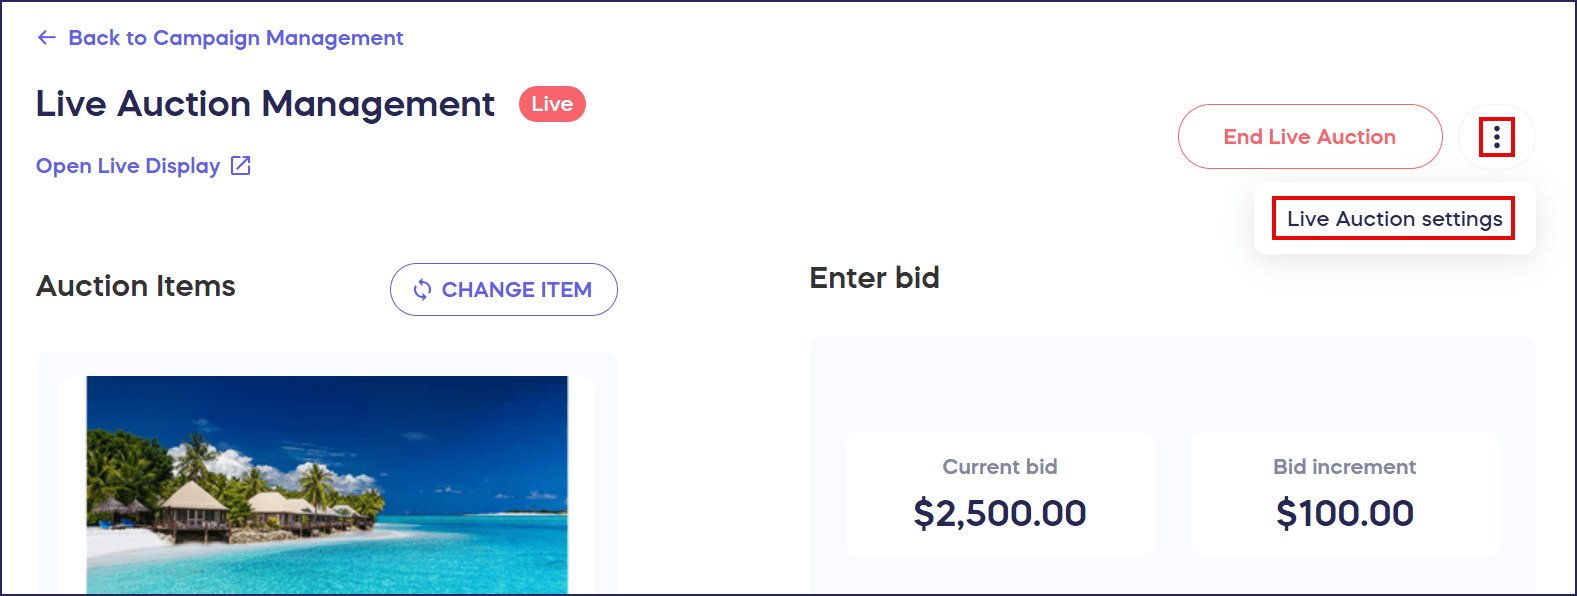Choose Live Auction settings from the menu
1577x596 pixels.
click(x=1394, y=219)
